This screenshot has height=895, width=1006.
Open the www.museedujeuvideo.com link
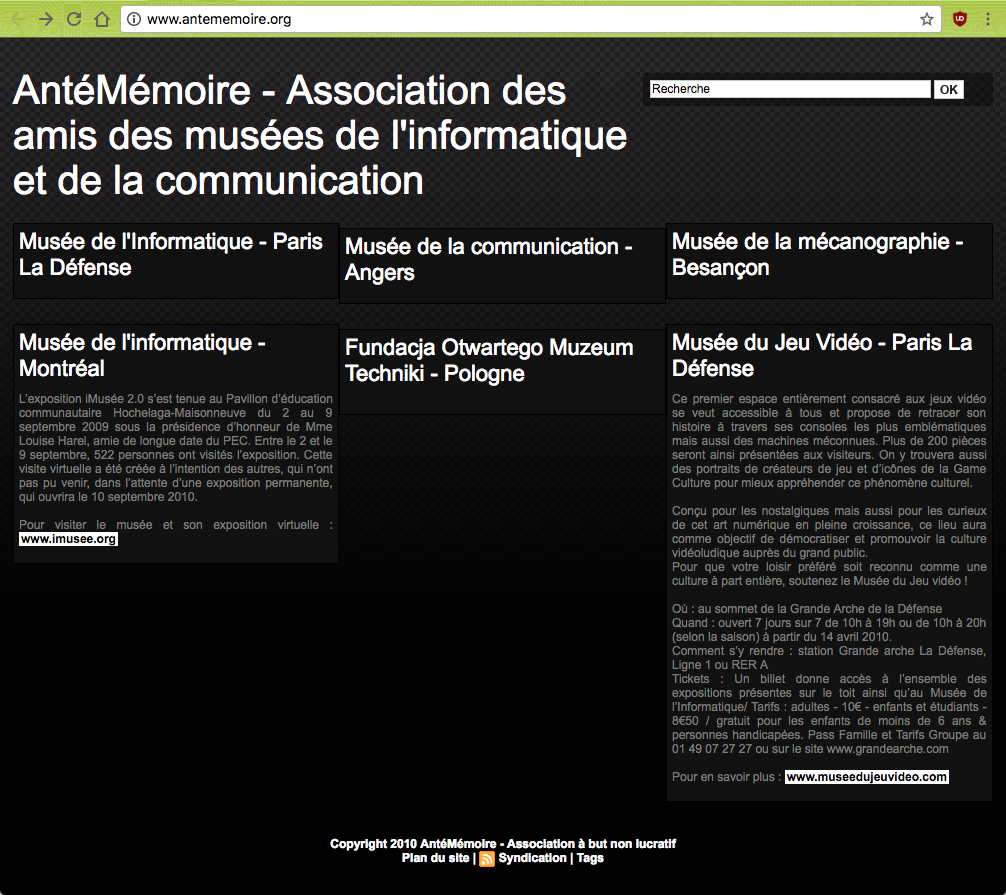click(866, 777)
